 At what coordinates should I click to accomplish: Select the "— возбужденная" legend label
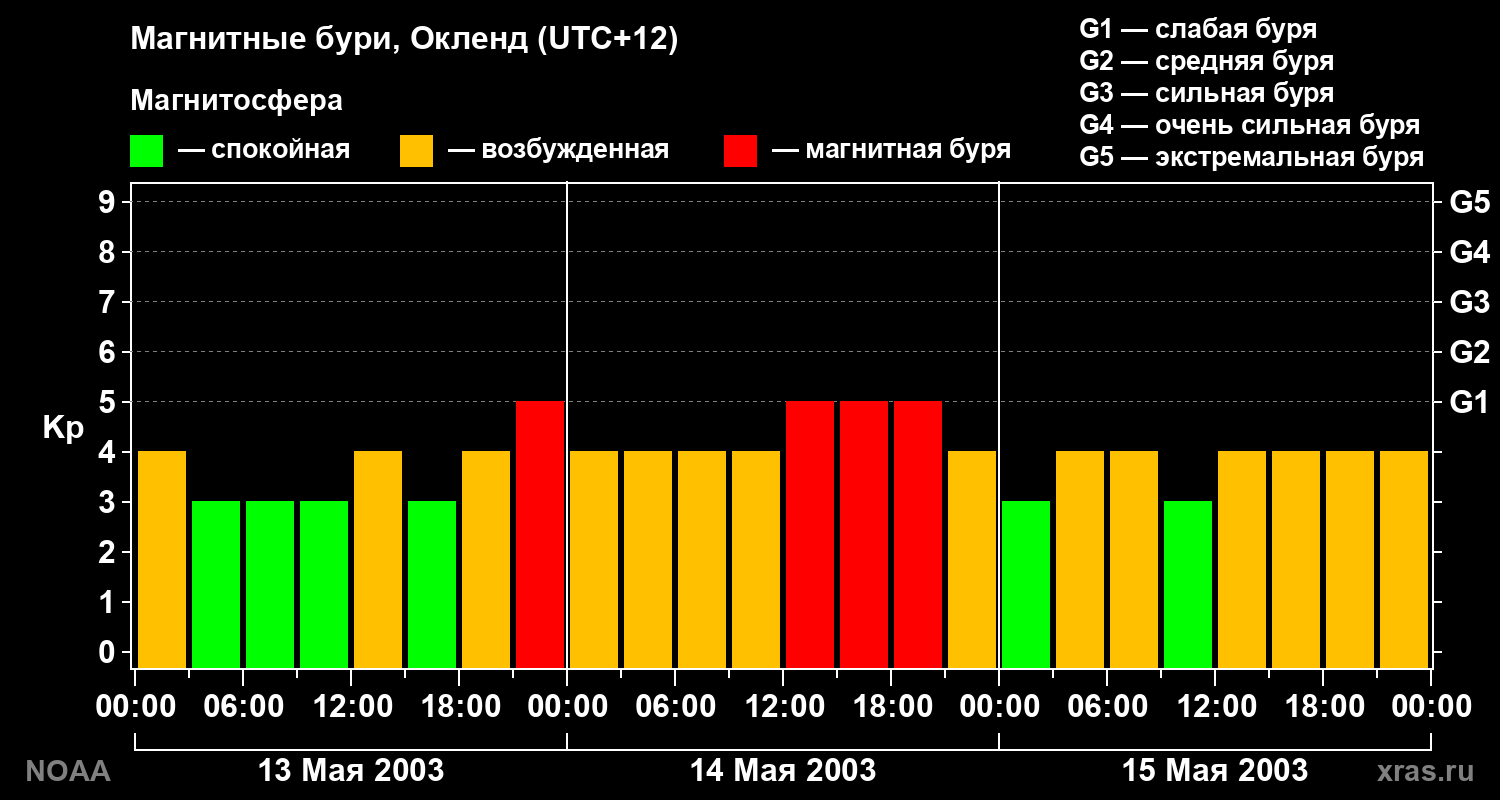tap(558, 150)
